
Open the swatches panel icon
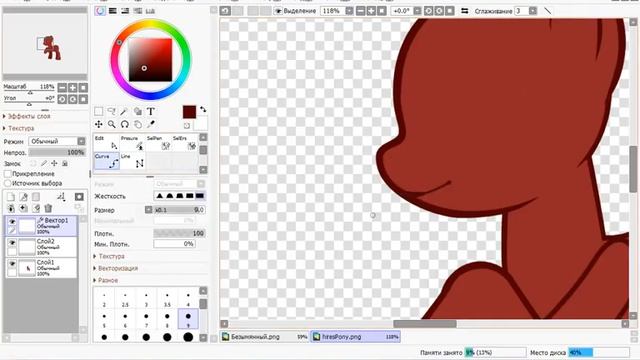coord(150,11)
